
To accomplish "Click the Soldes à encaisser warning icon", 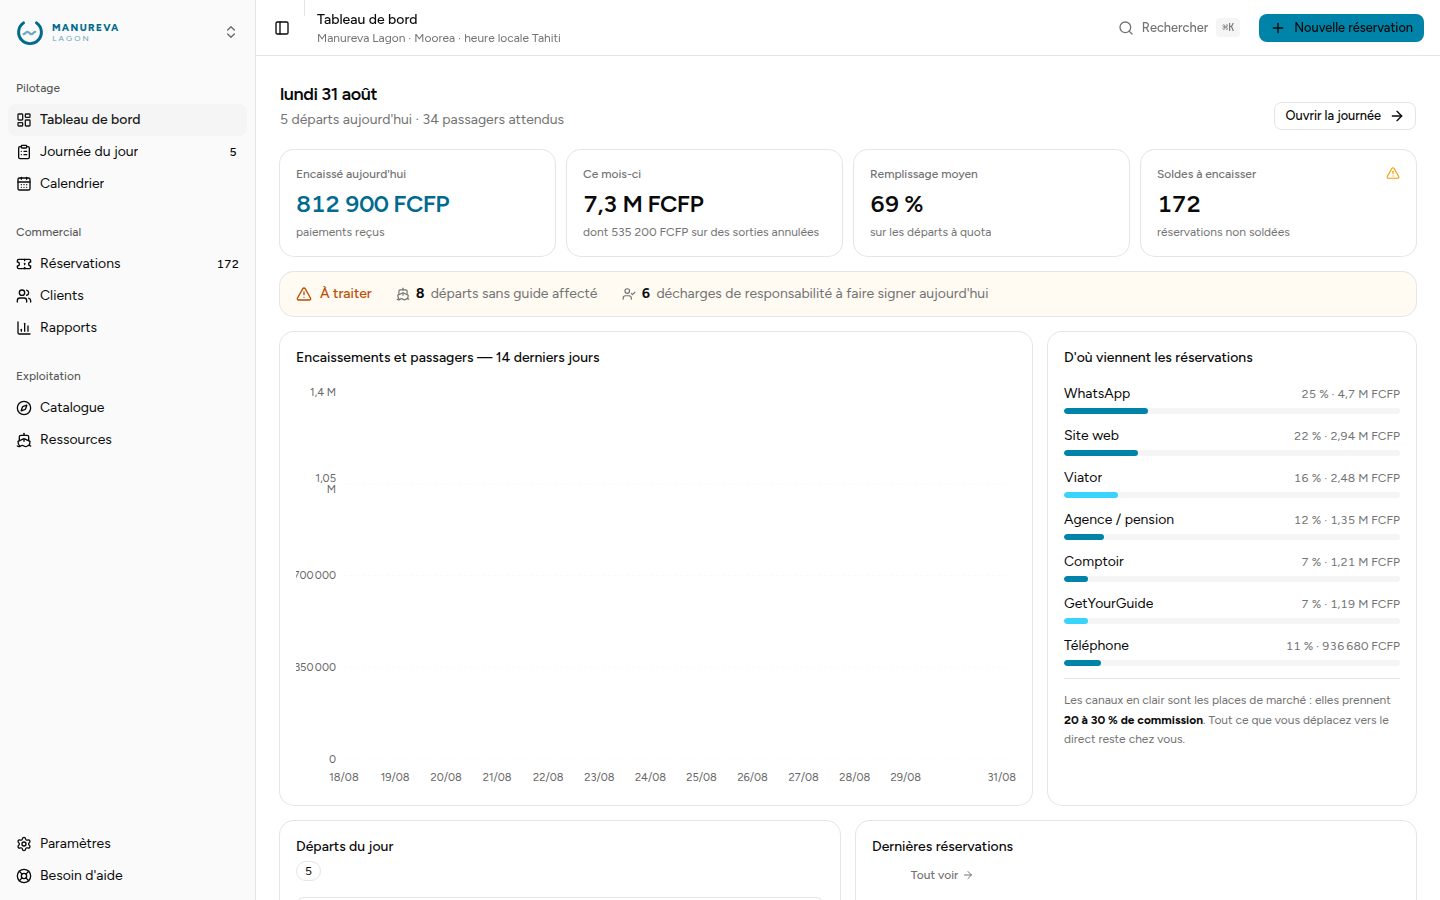I will [1393, 174].
